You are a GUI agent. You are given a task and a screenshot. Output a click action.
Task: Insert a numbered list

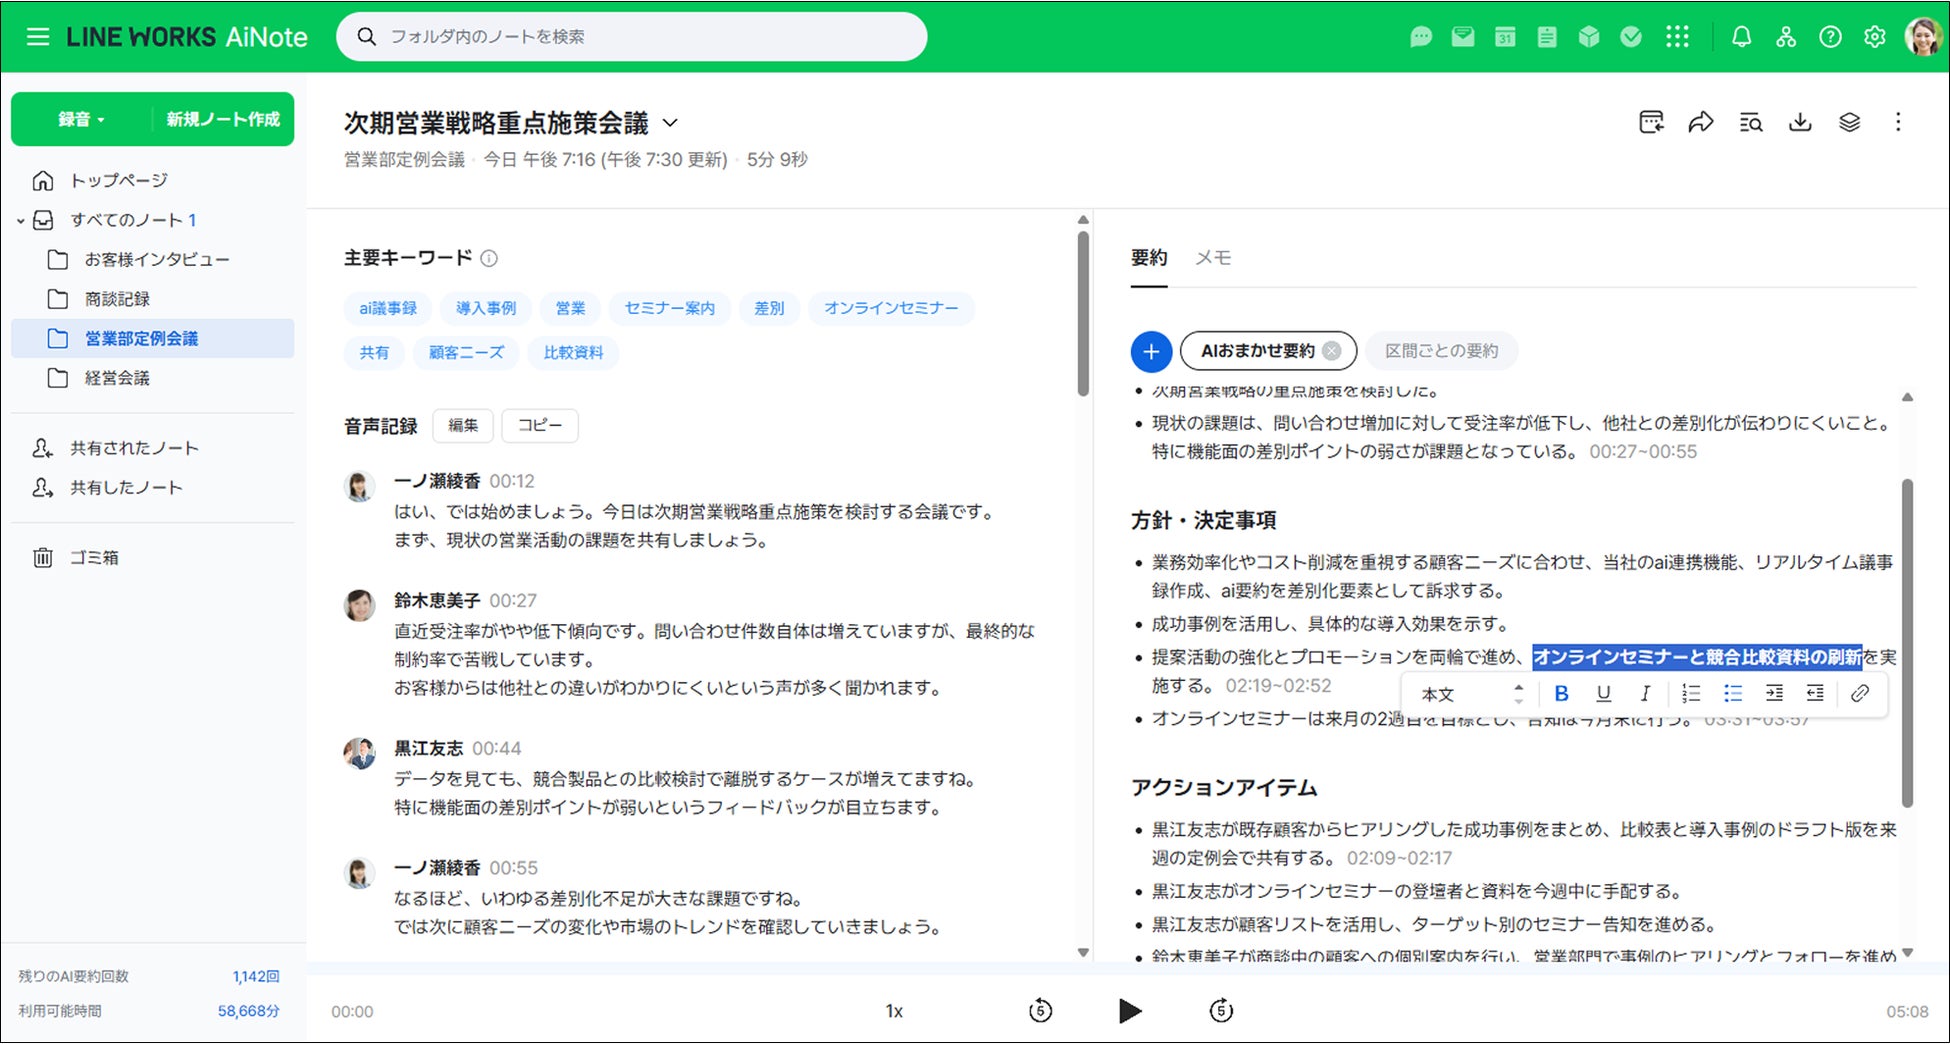[x=1691, y=693]
